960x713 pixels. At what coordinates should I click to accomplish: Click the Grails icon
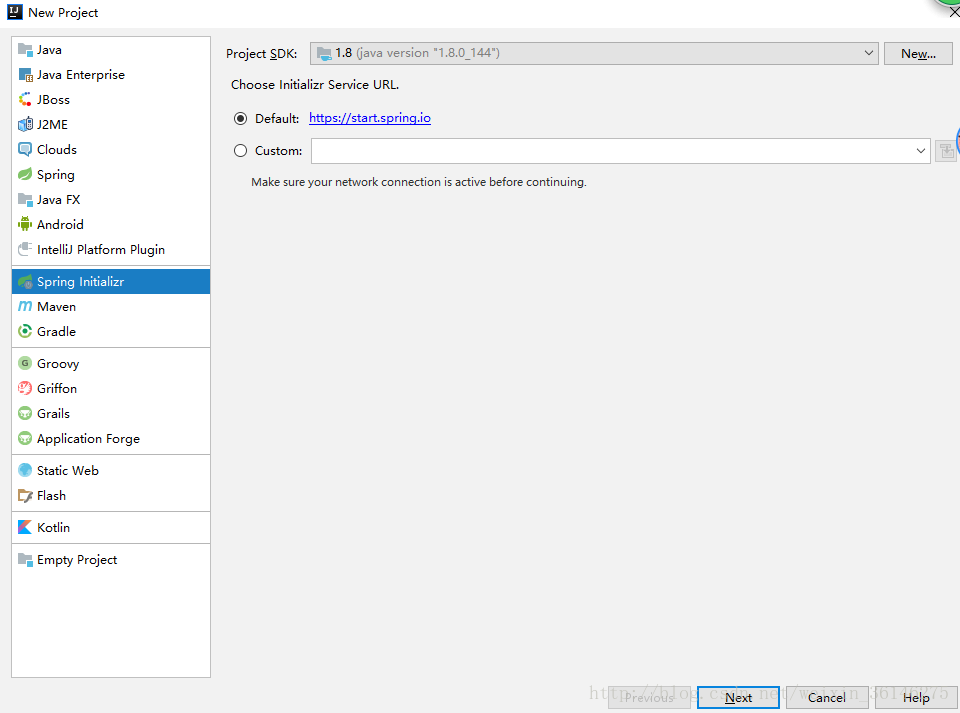tap(25, 414)
